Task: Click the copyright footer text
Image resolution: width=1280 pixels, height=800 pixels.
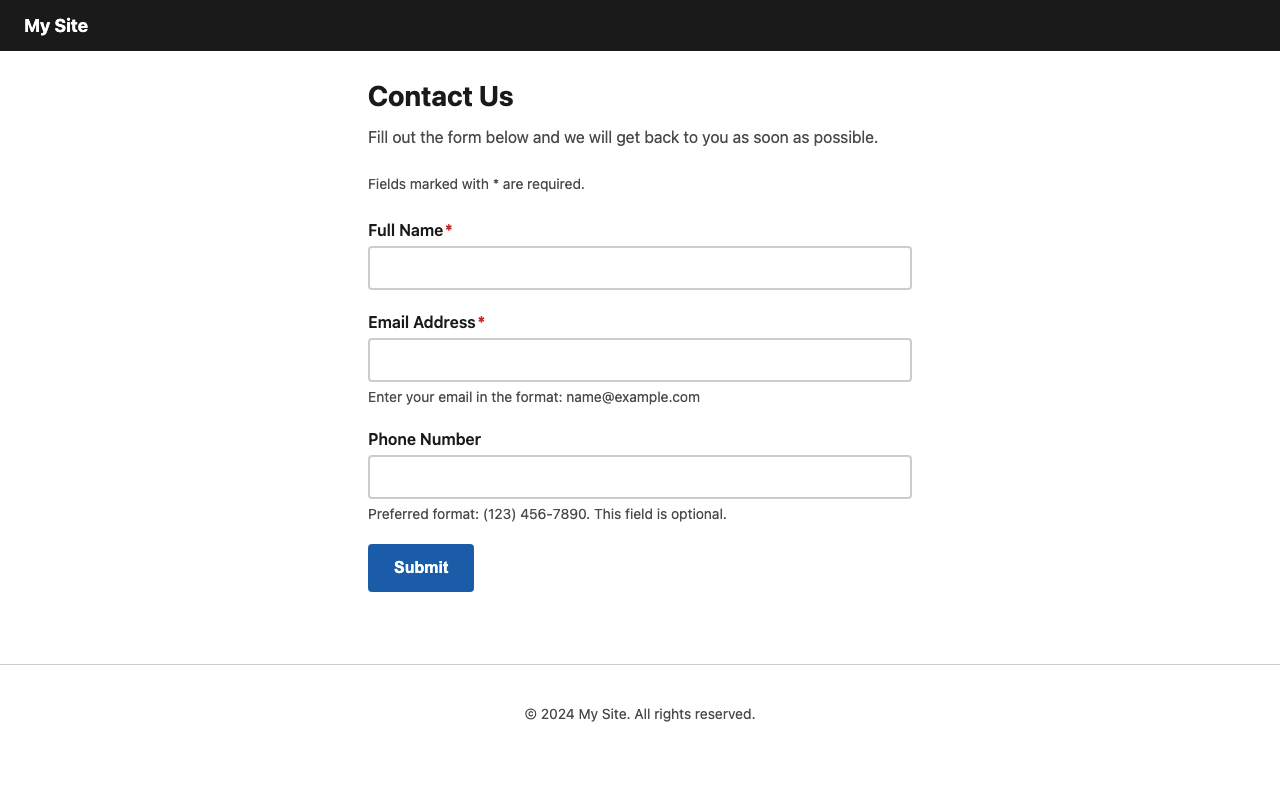Action: coord(639,714)
